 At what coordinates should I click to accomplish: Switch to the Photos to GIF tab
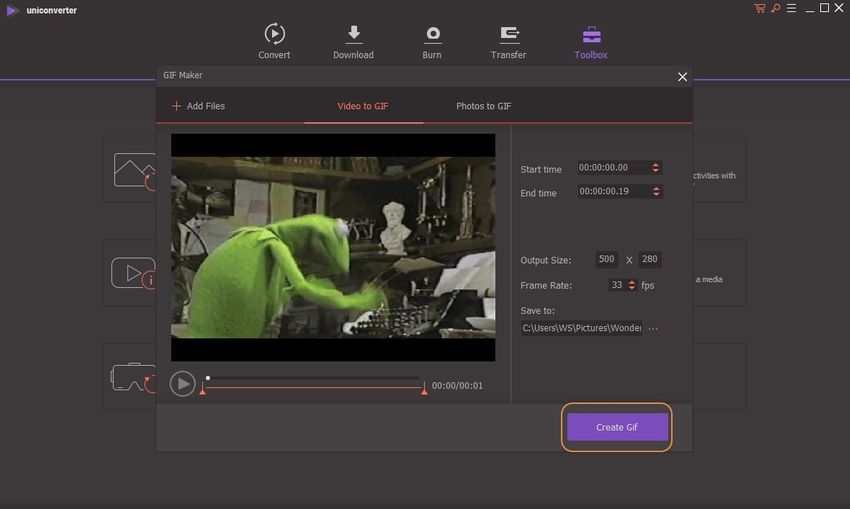(x=483, y=106)
